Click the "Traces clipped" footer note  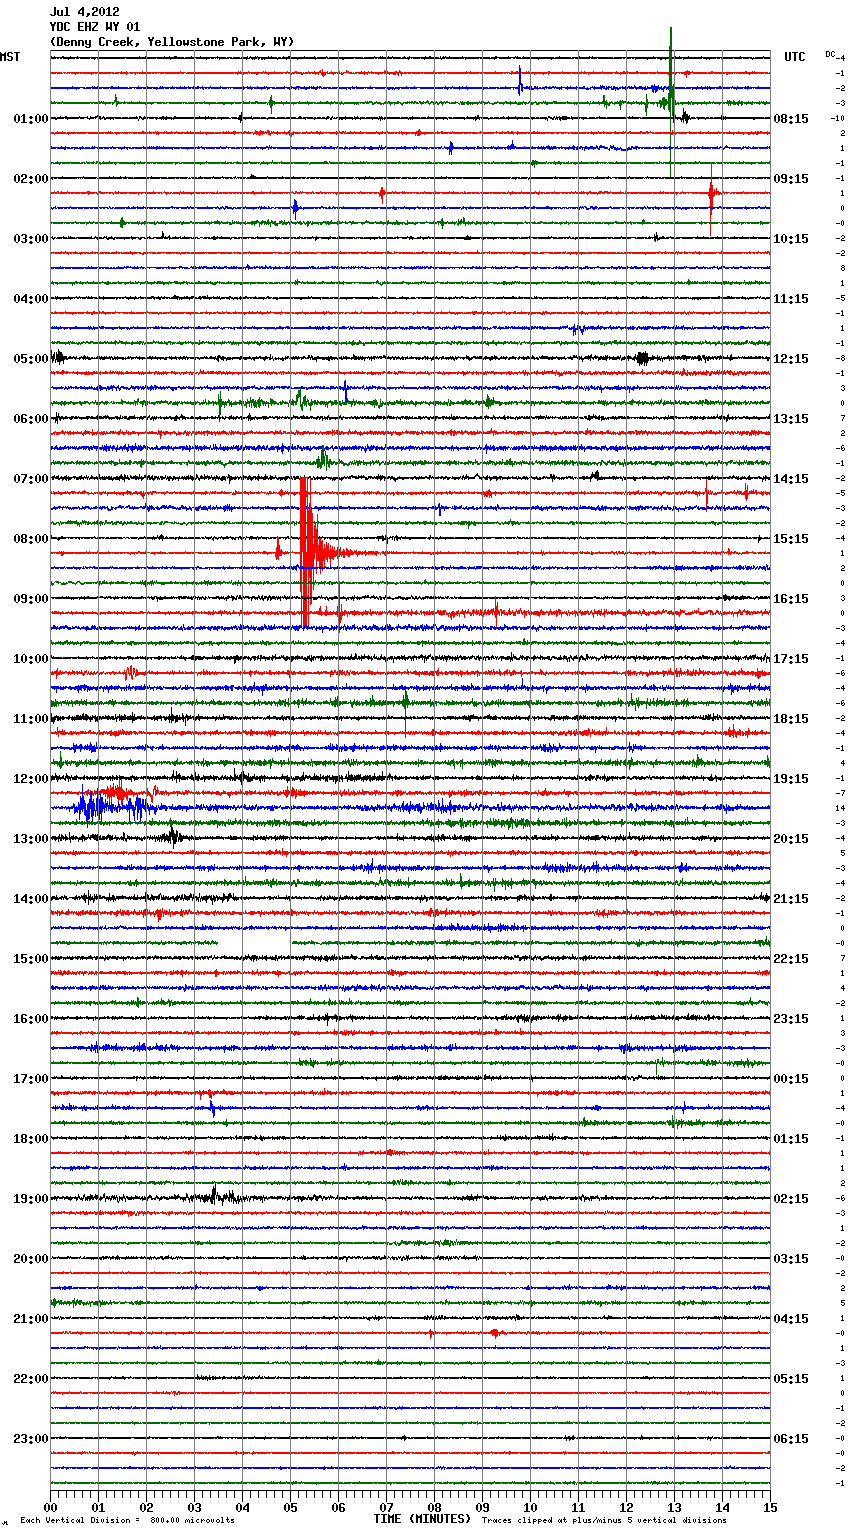tap(604, 1520)
